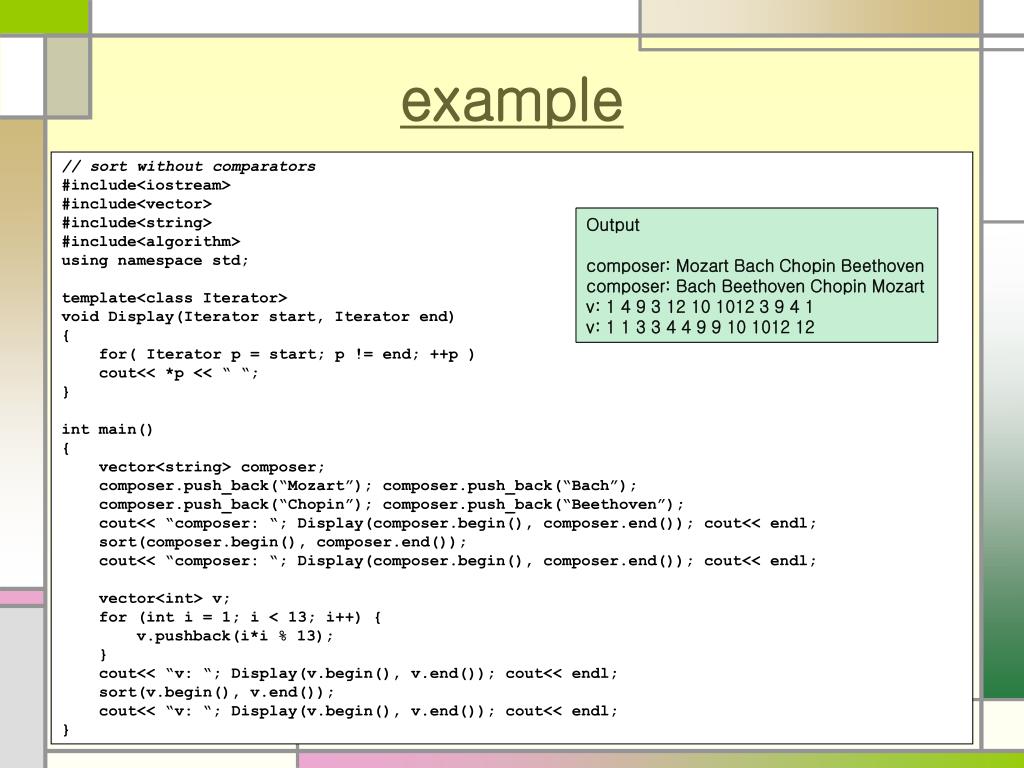Click 'template<class Iterator>' declaration
The width and height of the screenshot is (1024, 768).
tap(174, 298)
